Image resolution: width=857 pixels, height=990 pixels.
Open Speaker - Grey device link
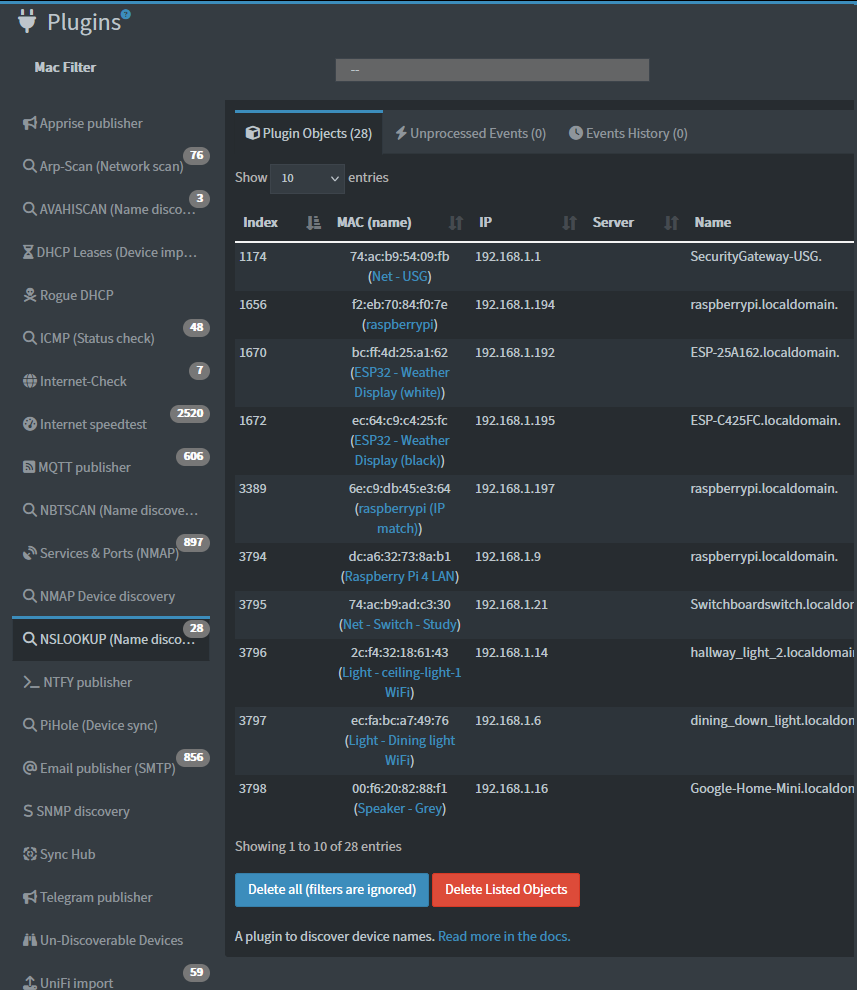pyautogui.click(x=400, y=808)
